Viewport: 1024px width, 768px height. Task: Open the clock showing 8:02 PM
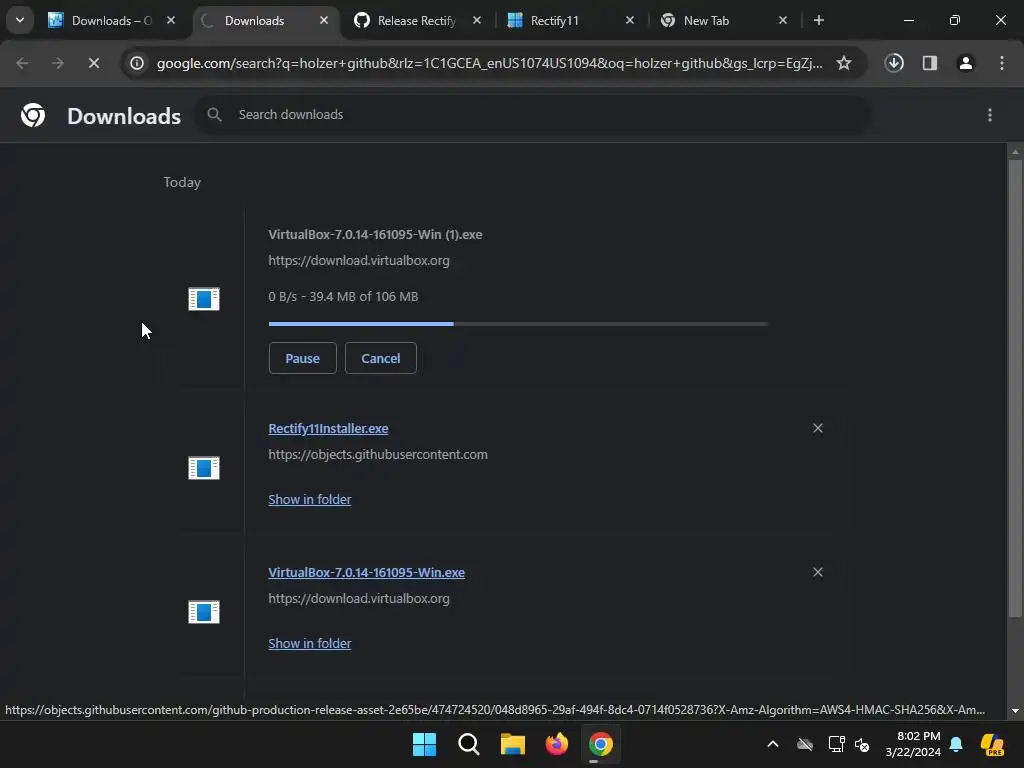coord(913,744)
